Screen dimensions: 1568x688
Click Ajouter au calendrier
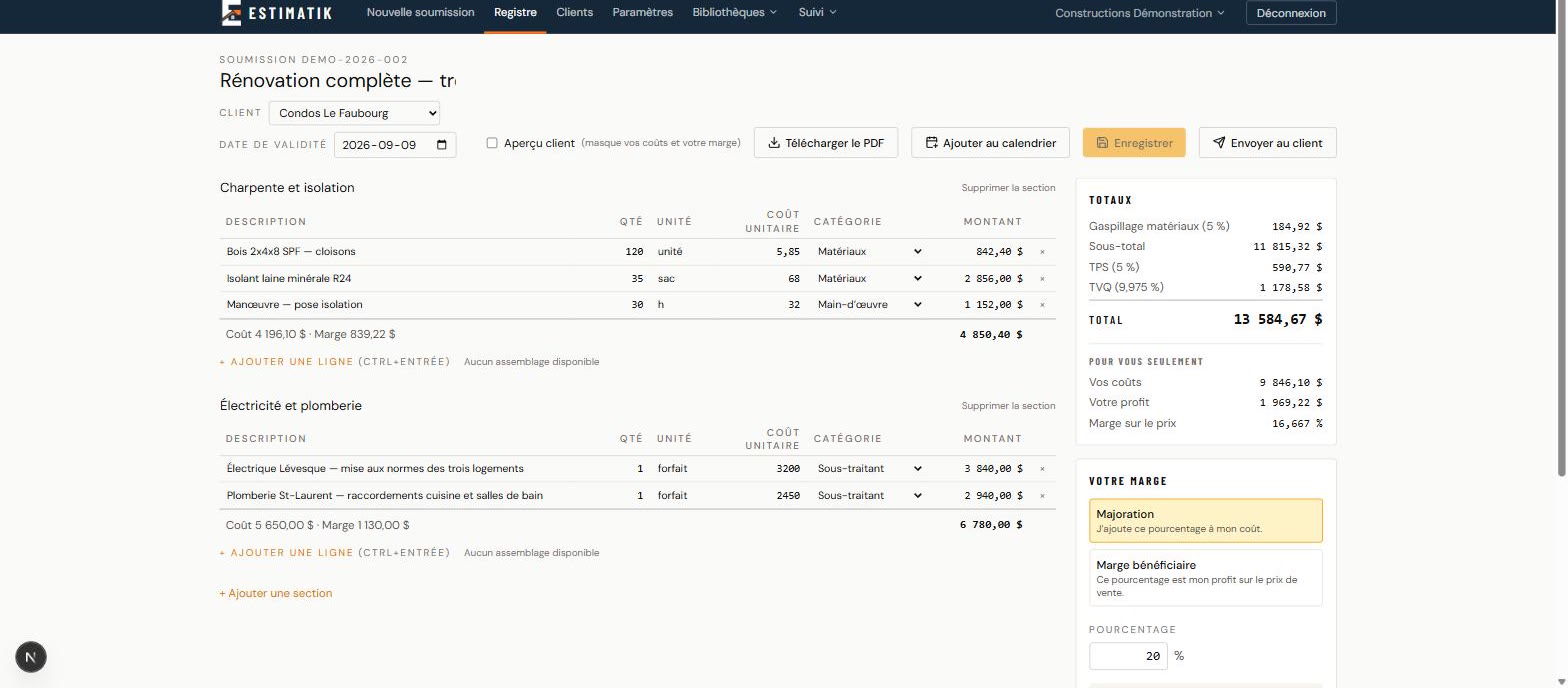[x=990, y=143]
